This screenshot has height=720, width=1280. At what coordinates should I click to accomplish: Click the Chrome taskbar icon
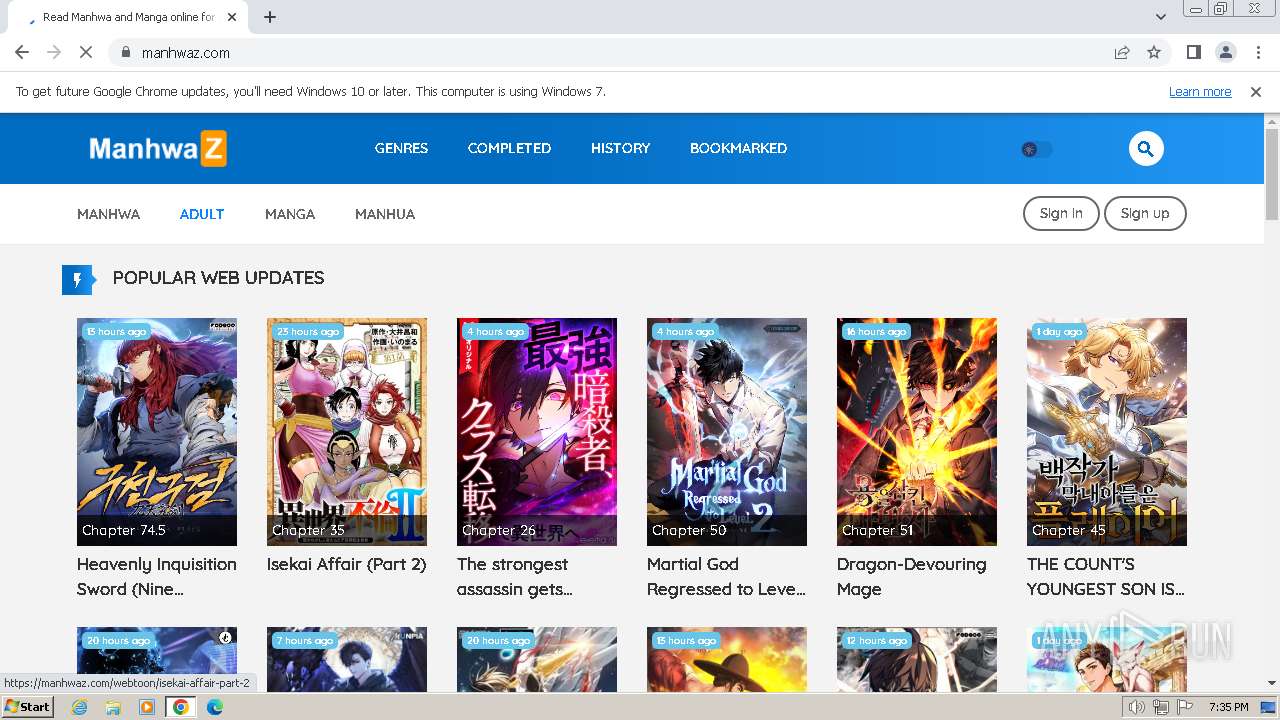[181, 707]
